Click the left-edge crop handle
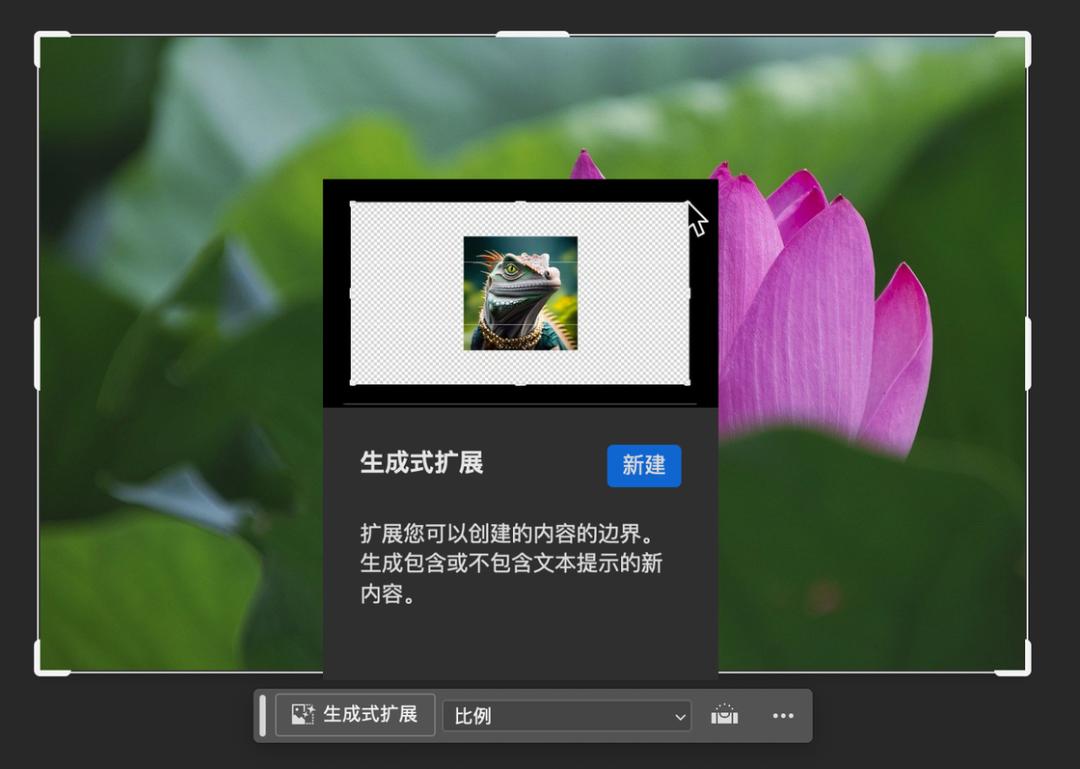The width and height of the screenshot is (1080, 769). tap(37, 353)
